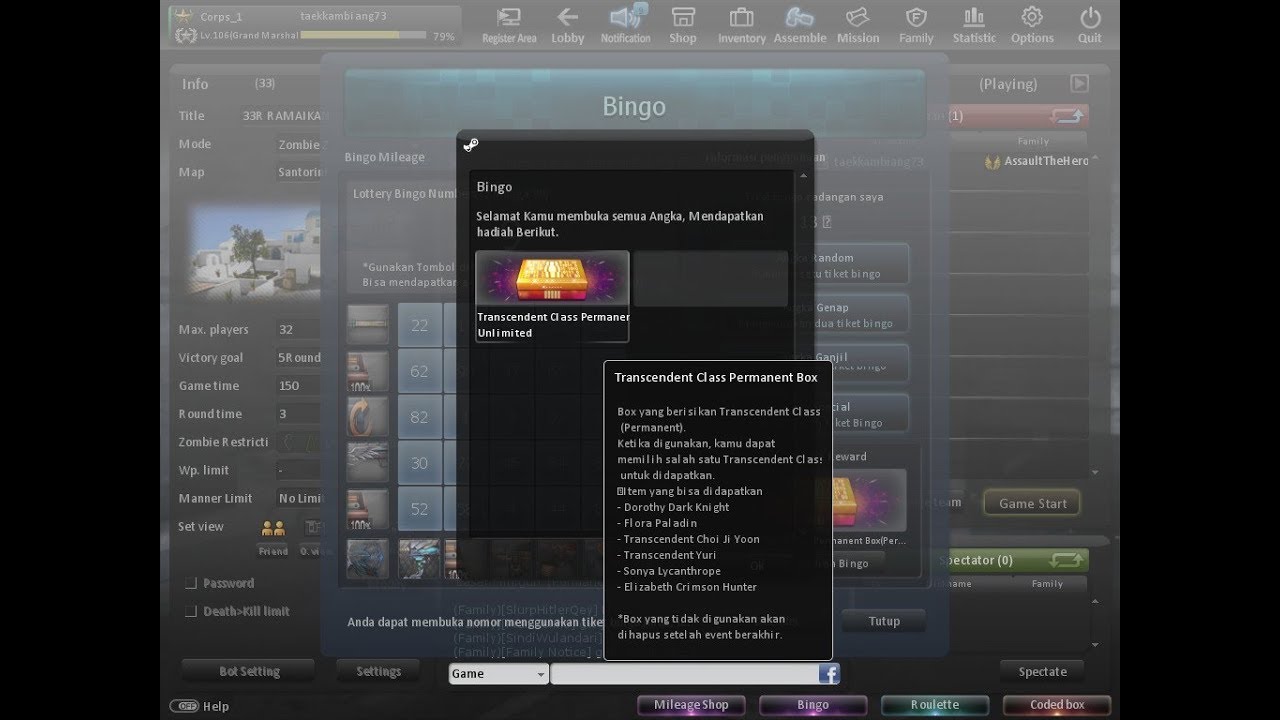Click the Settings button
This screenshot has width=1280, height=720.
[379, 672]
